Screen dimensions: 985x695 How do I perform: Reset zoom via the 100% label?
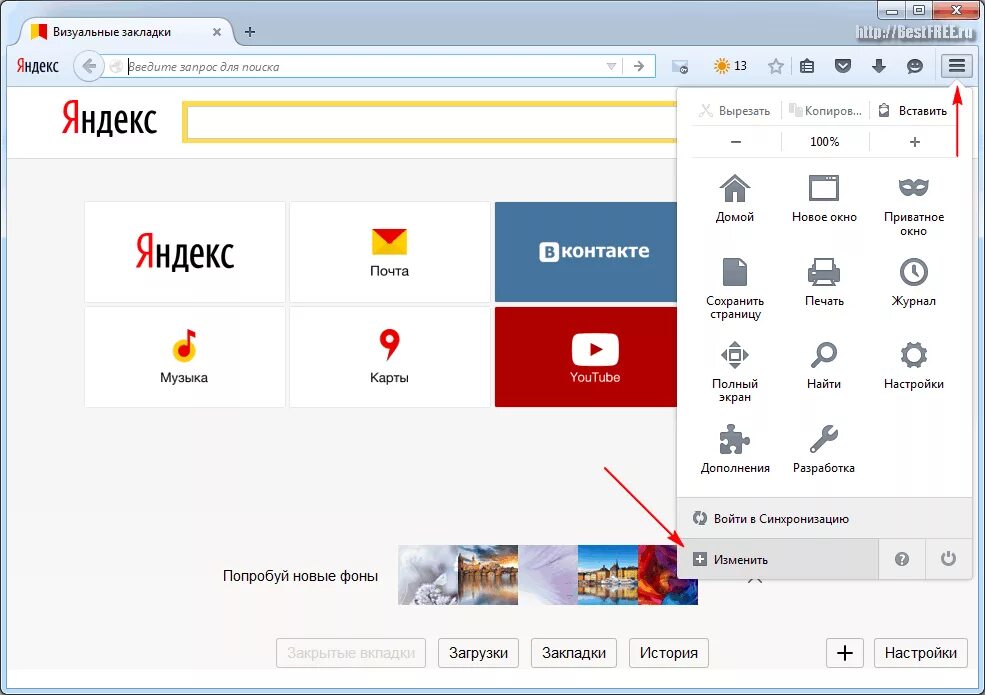(824, 141)
